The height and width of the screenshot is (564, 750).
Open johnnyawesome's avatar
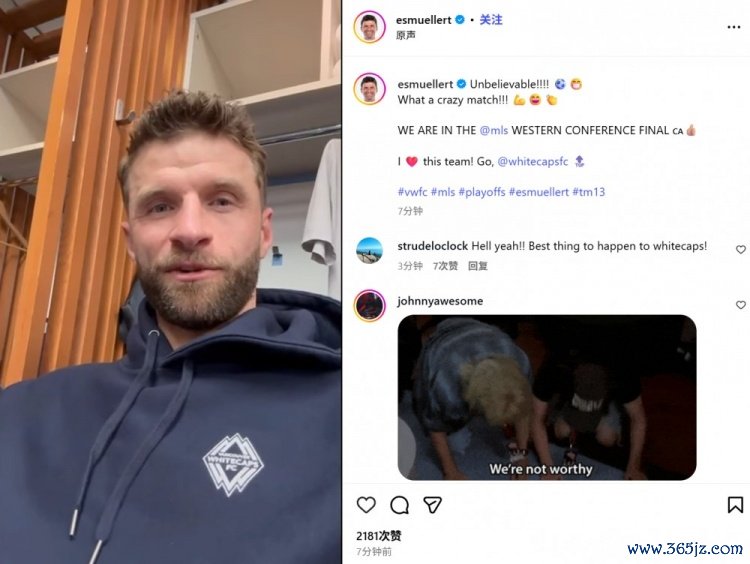point(369,305)
